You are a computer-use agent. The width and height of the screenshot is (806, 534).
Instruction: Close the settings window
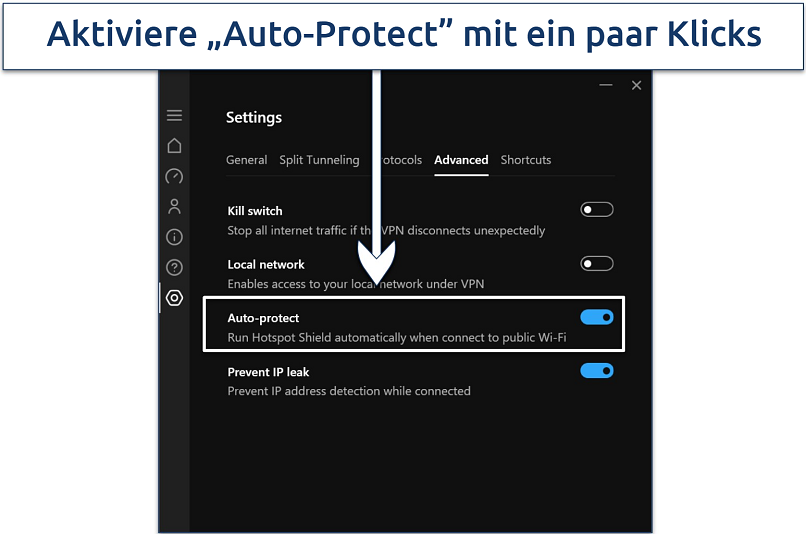pyautogui.click(x=636, y=85)
